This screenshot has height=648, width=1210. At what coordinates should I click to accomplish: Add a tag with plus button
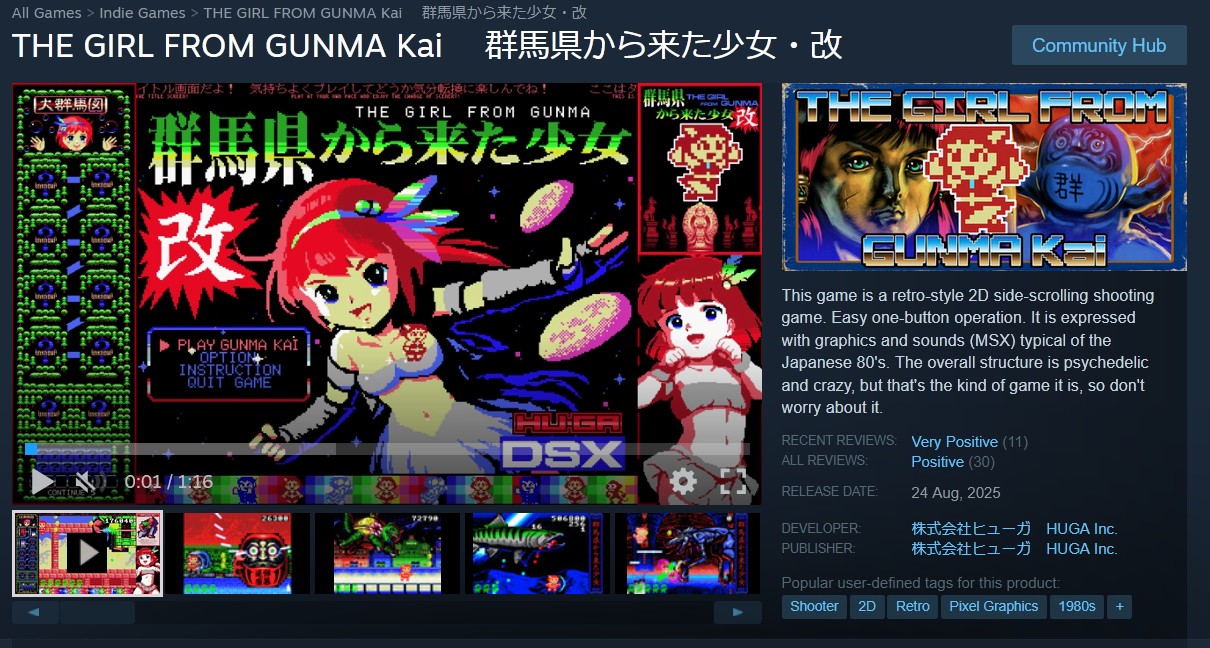click(x=1120, y=606)
